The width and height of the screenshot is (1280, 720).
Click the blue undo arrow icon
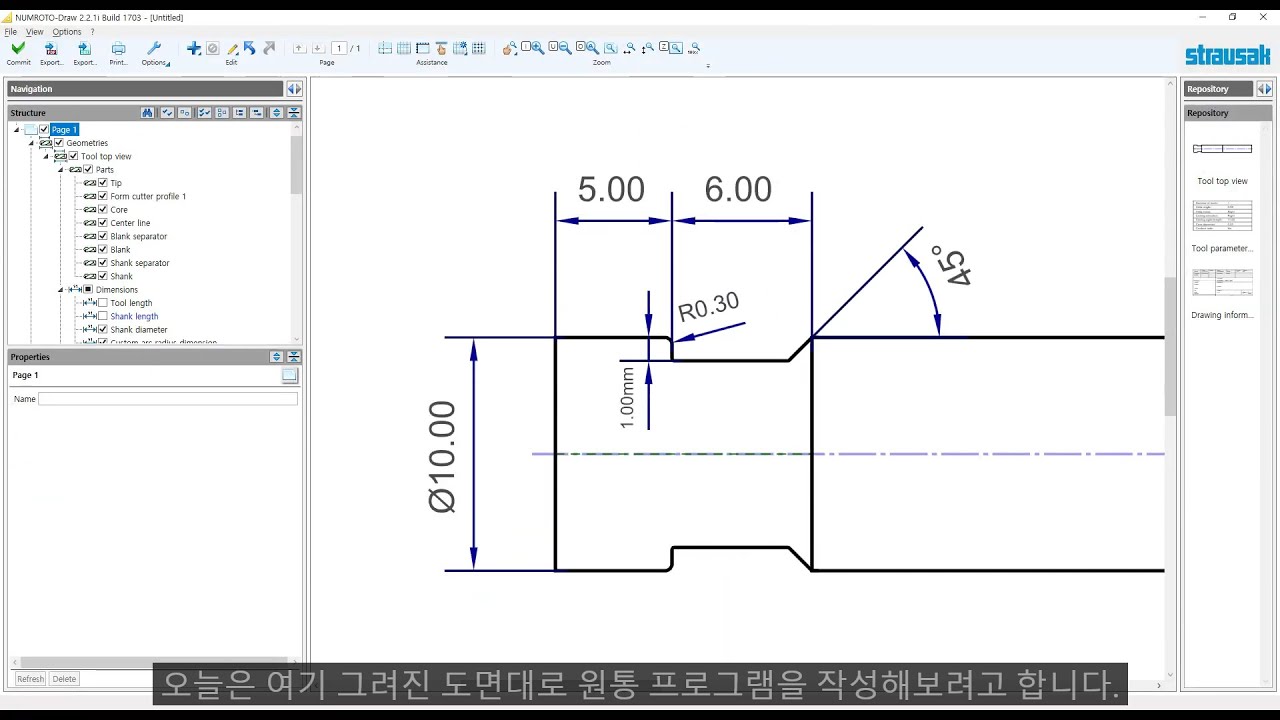250,48
